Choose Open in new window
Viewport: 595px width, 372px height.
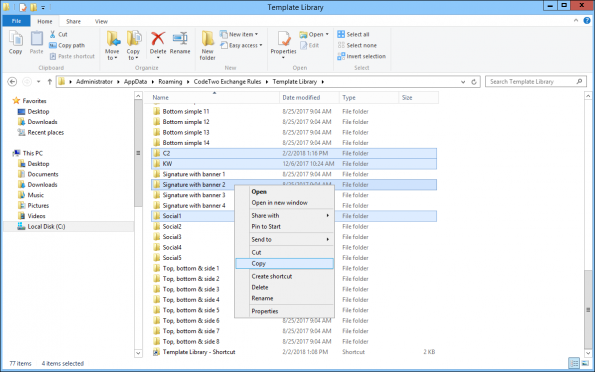tap(285, 203)
